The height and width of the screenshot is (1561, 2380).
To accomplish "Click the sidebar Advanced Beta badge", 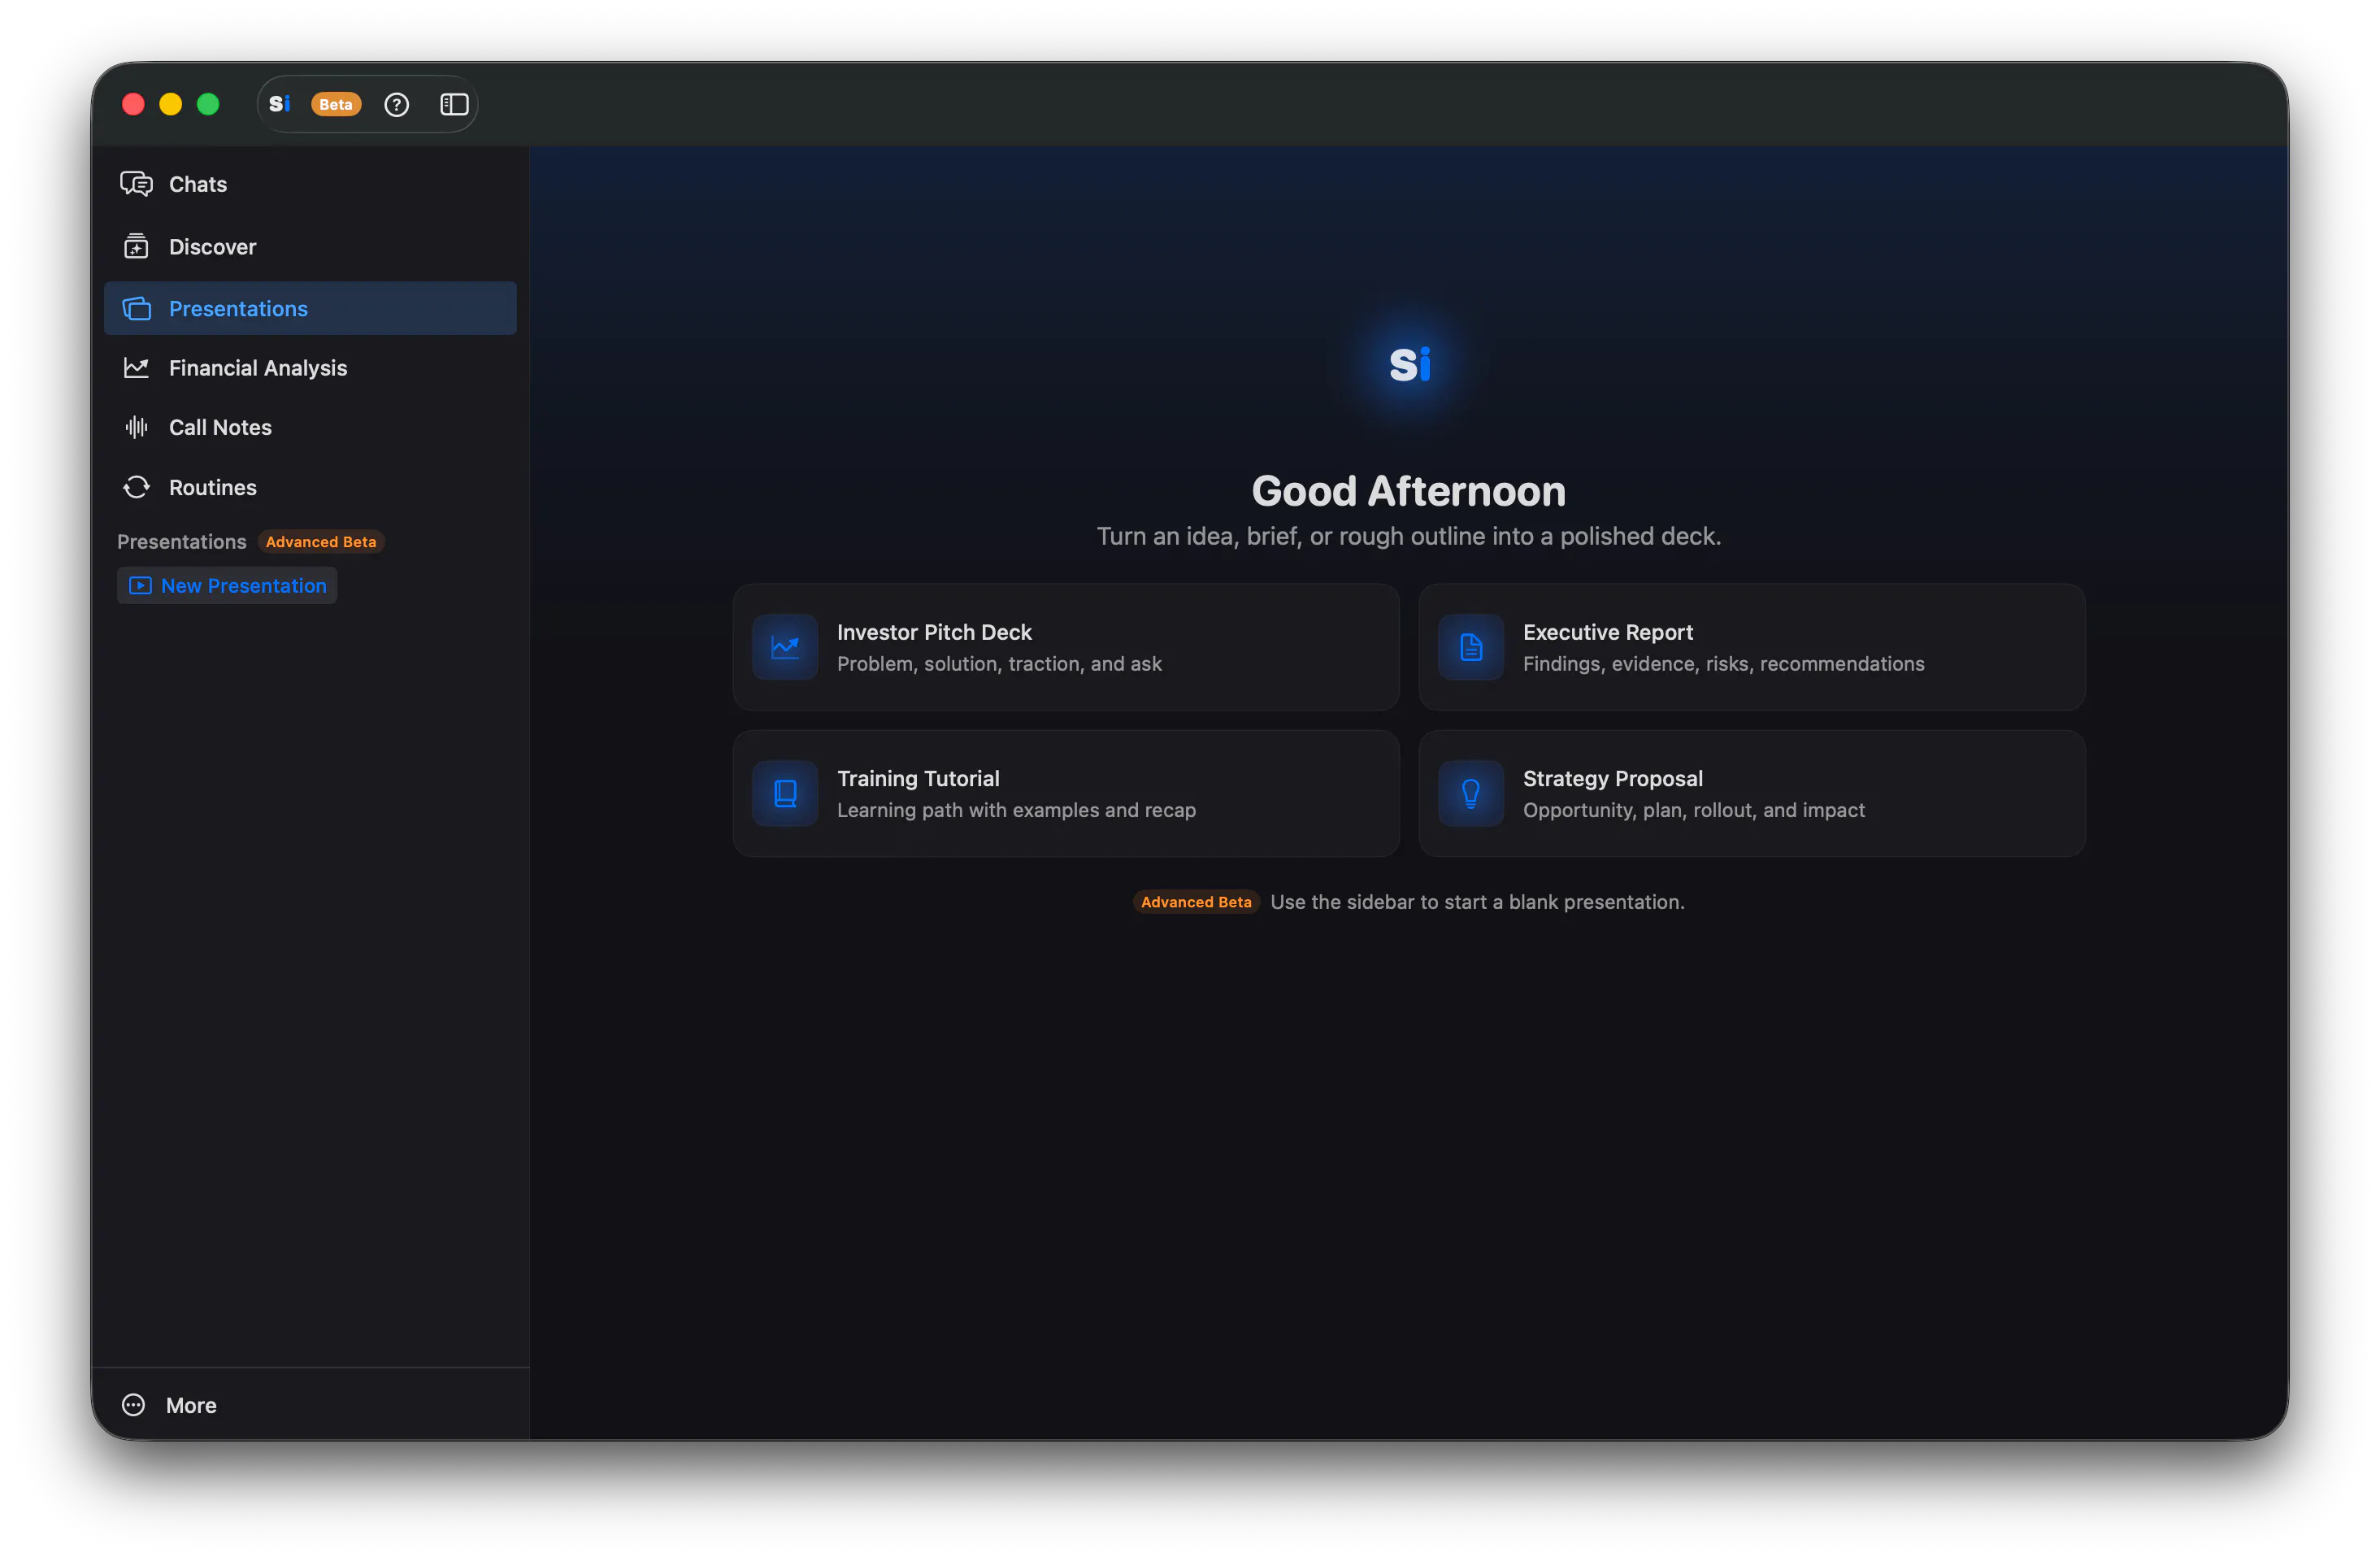I will [321, 541].
